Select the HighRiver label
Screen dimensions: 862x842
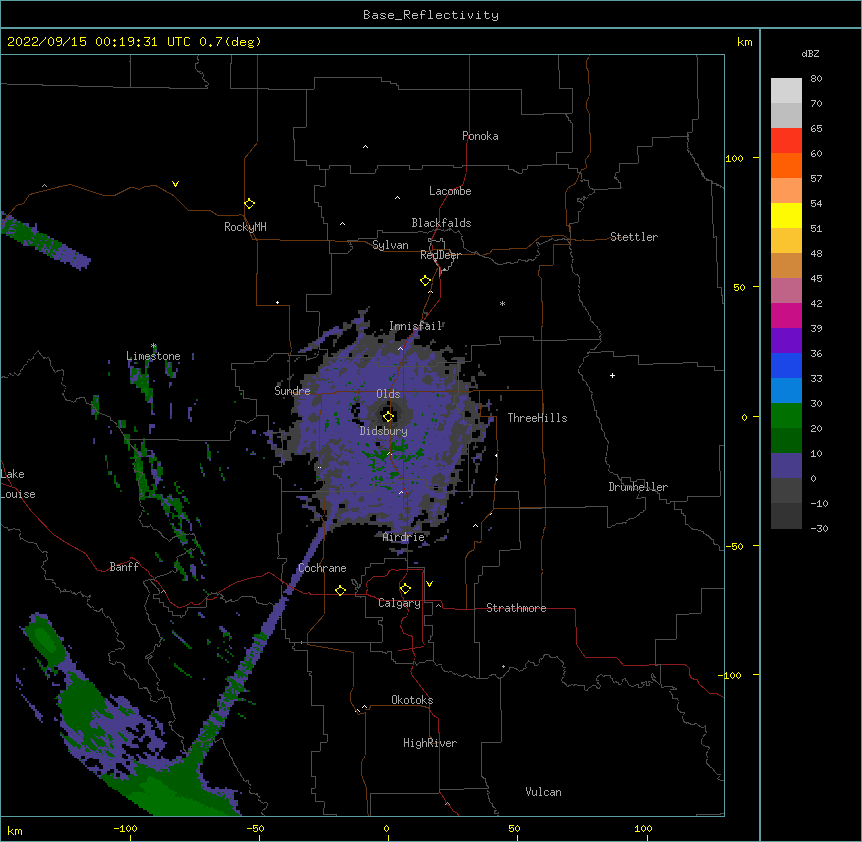pos(430,743)
